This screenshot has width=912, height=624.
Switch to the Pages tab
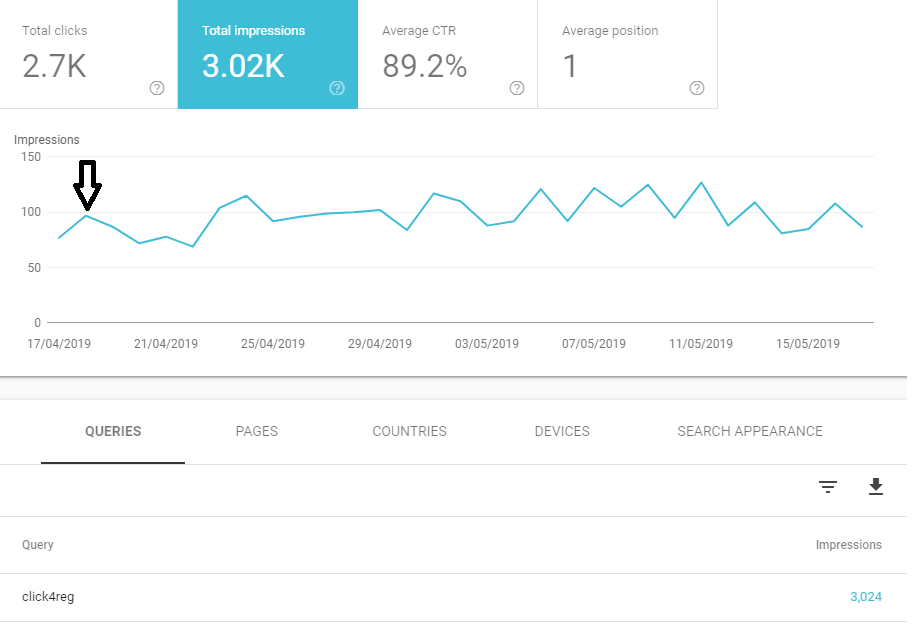(256, 432)
